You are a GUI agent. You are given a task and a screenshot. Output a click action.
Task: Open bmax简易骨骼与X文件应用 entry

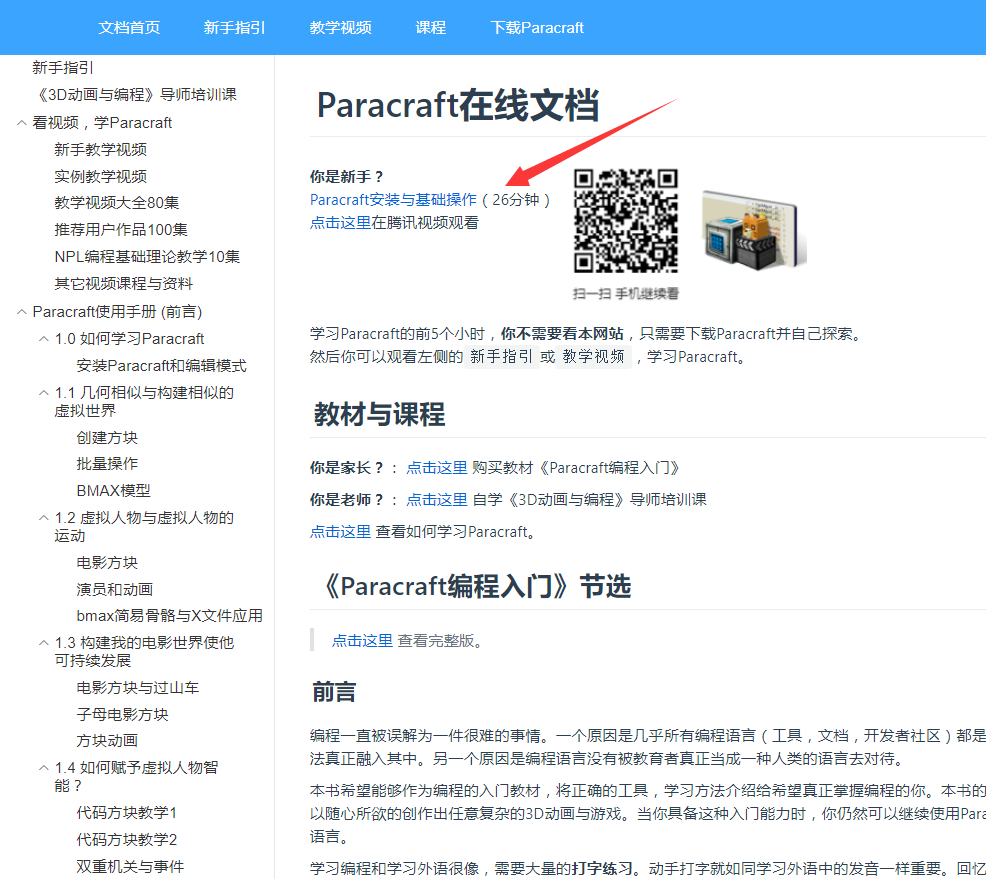coord(169,616)
